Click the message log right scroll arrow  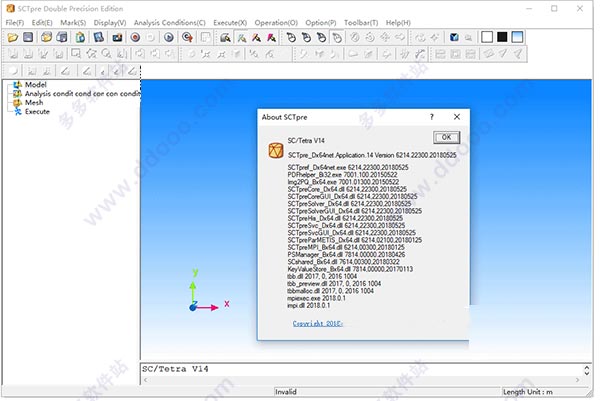577,380
